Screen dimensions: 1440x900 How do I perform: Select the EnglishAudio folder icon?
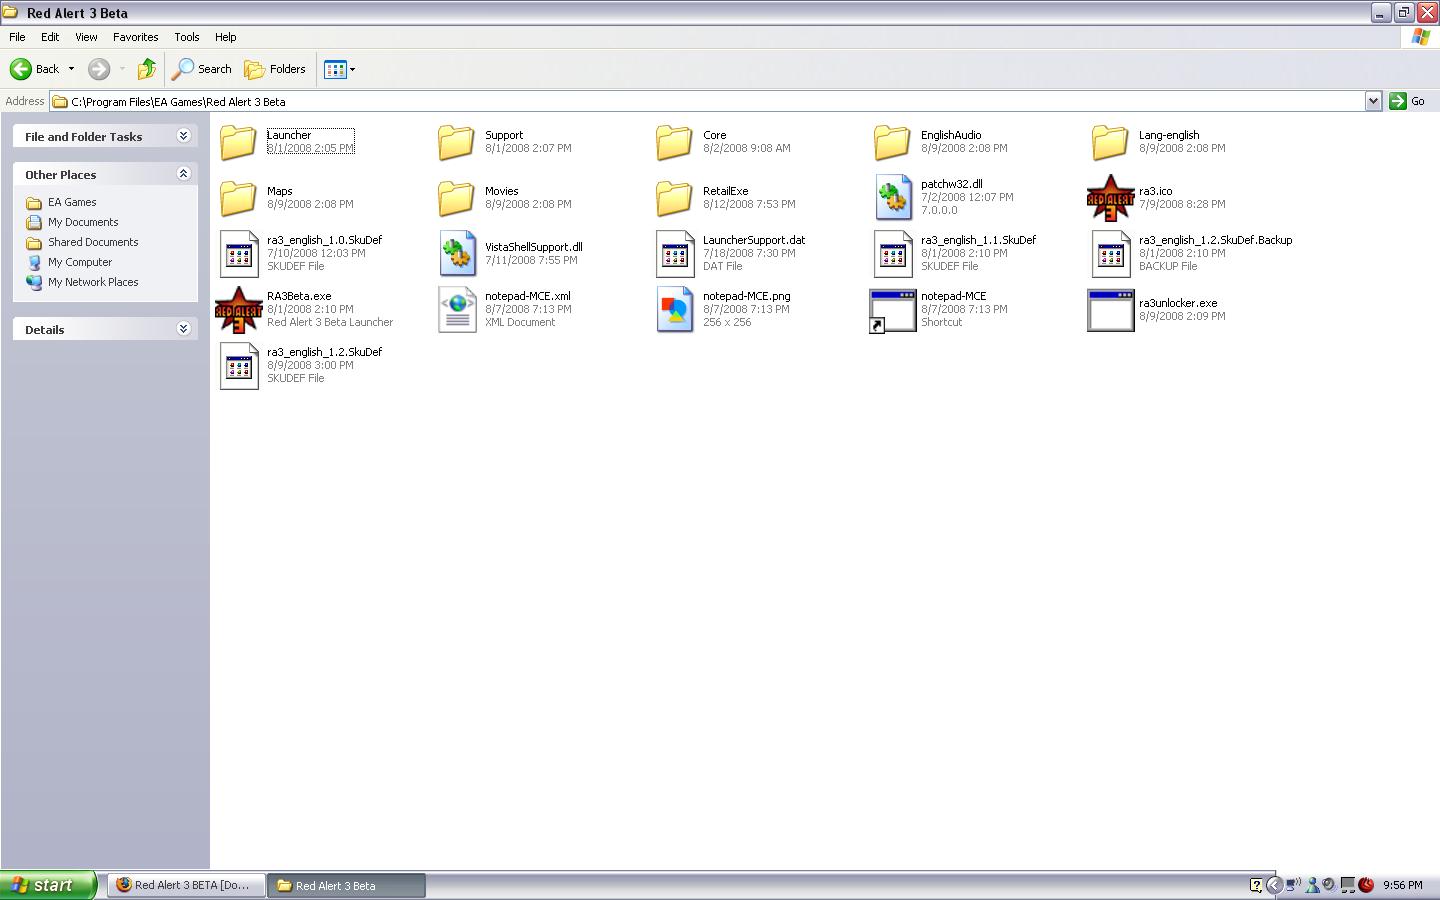892,142
